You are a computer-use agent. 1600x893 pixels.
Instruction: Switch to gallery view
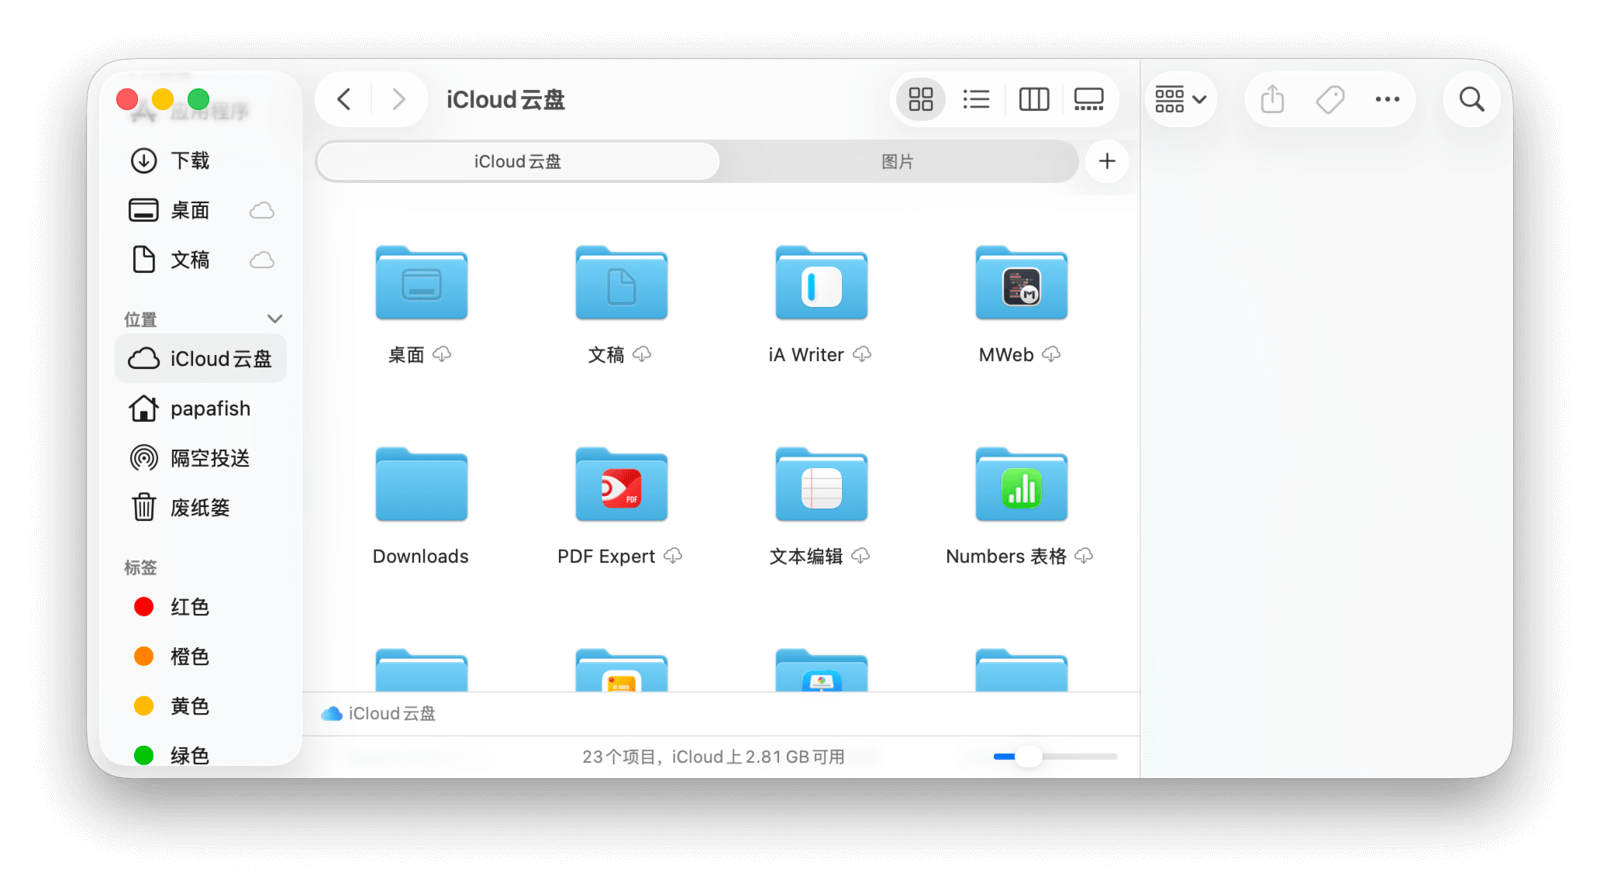coord(1089,99)
